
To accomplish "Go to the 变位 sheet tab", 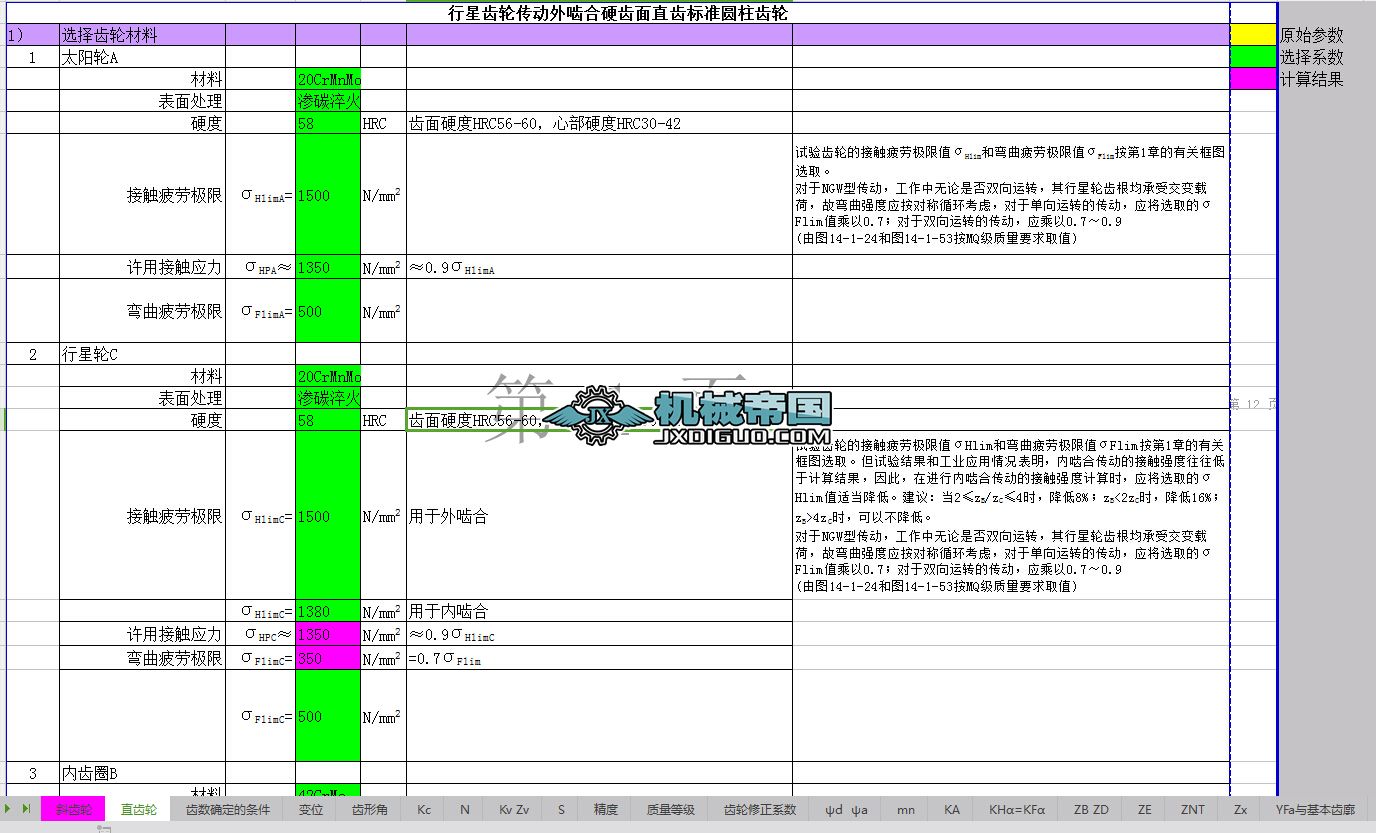I will click(x=311, y=809).
